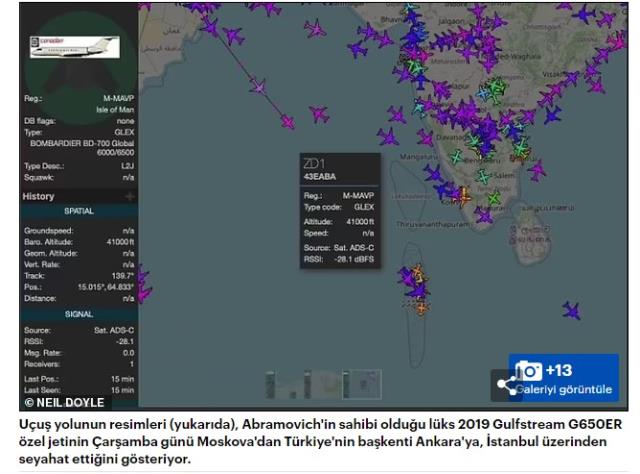Expand History with the plus icon
The height and width of the screenshot is (474, 640).
tap(129, 197)
